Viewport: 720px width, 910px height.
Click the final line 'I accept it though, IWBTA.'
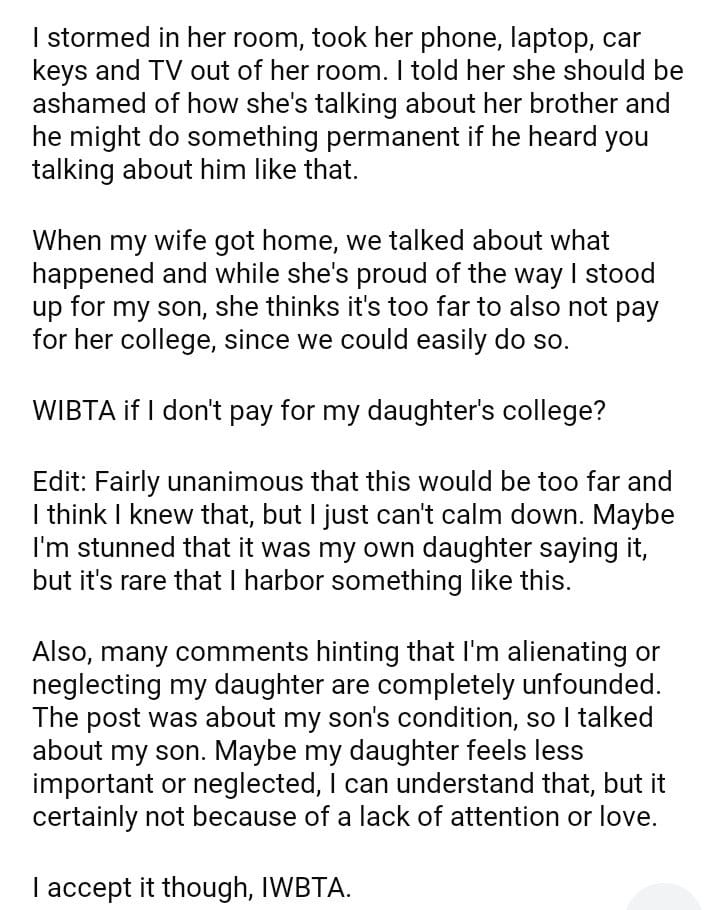coord(192,888)
